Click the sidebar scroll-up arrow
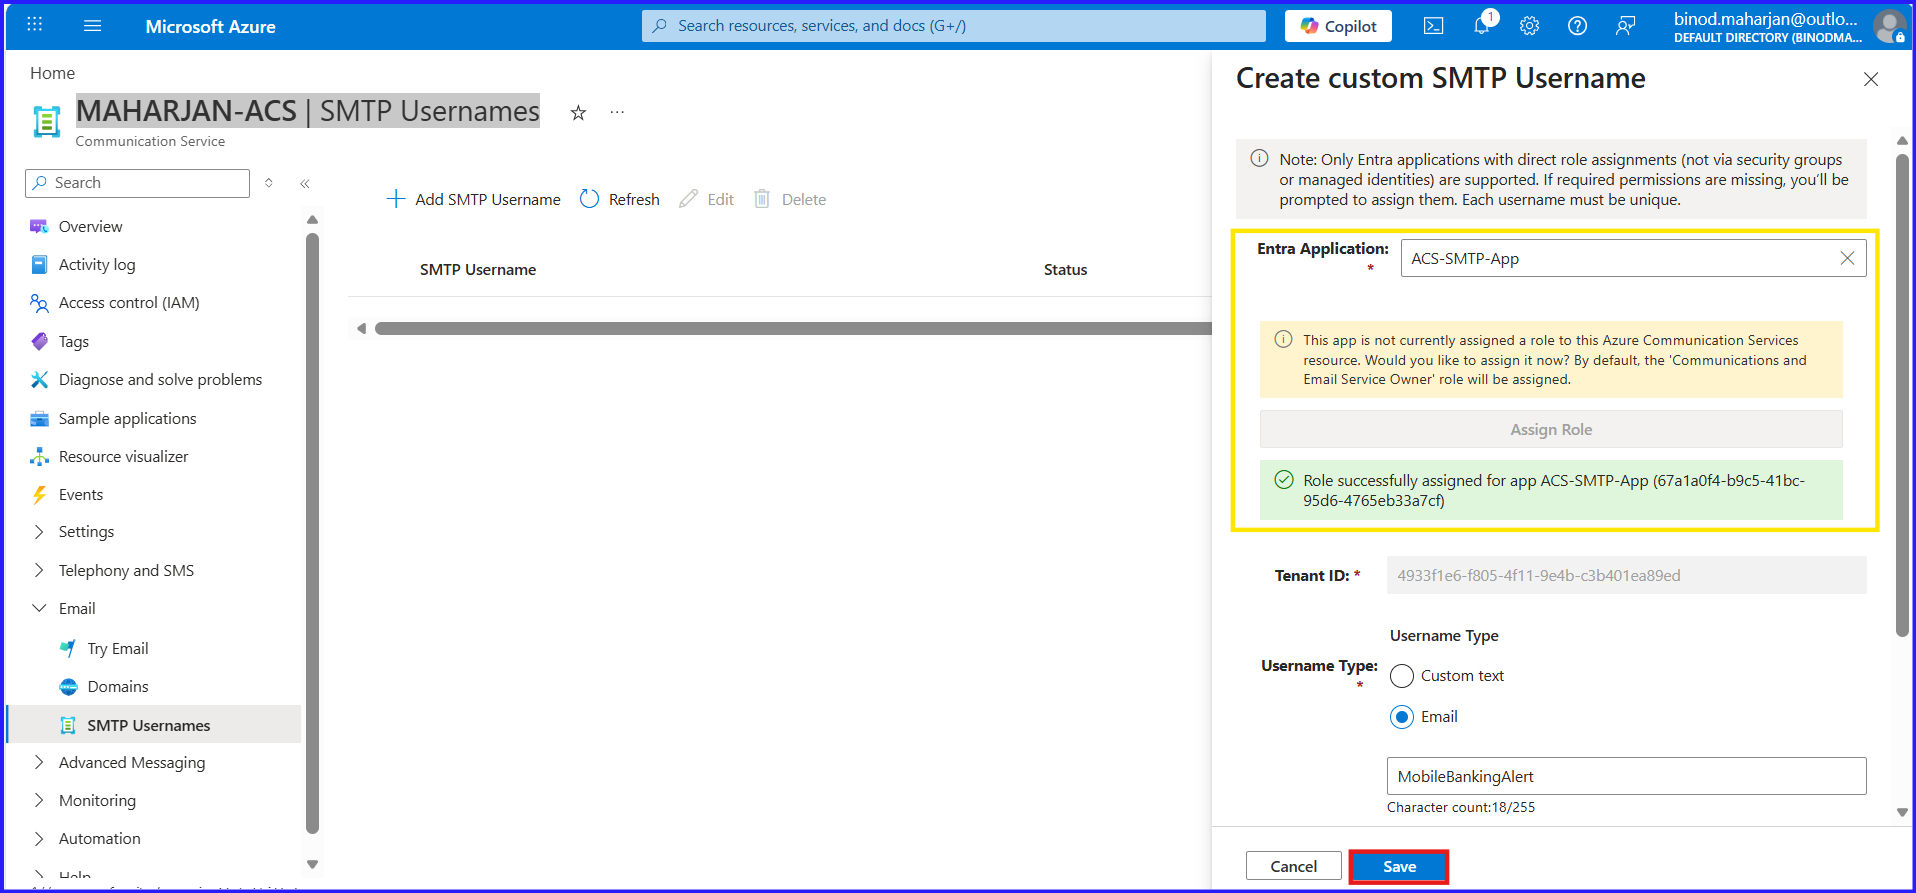 tap(312, 220)
